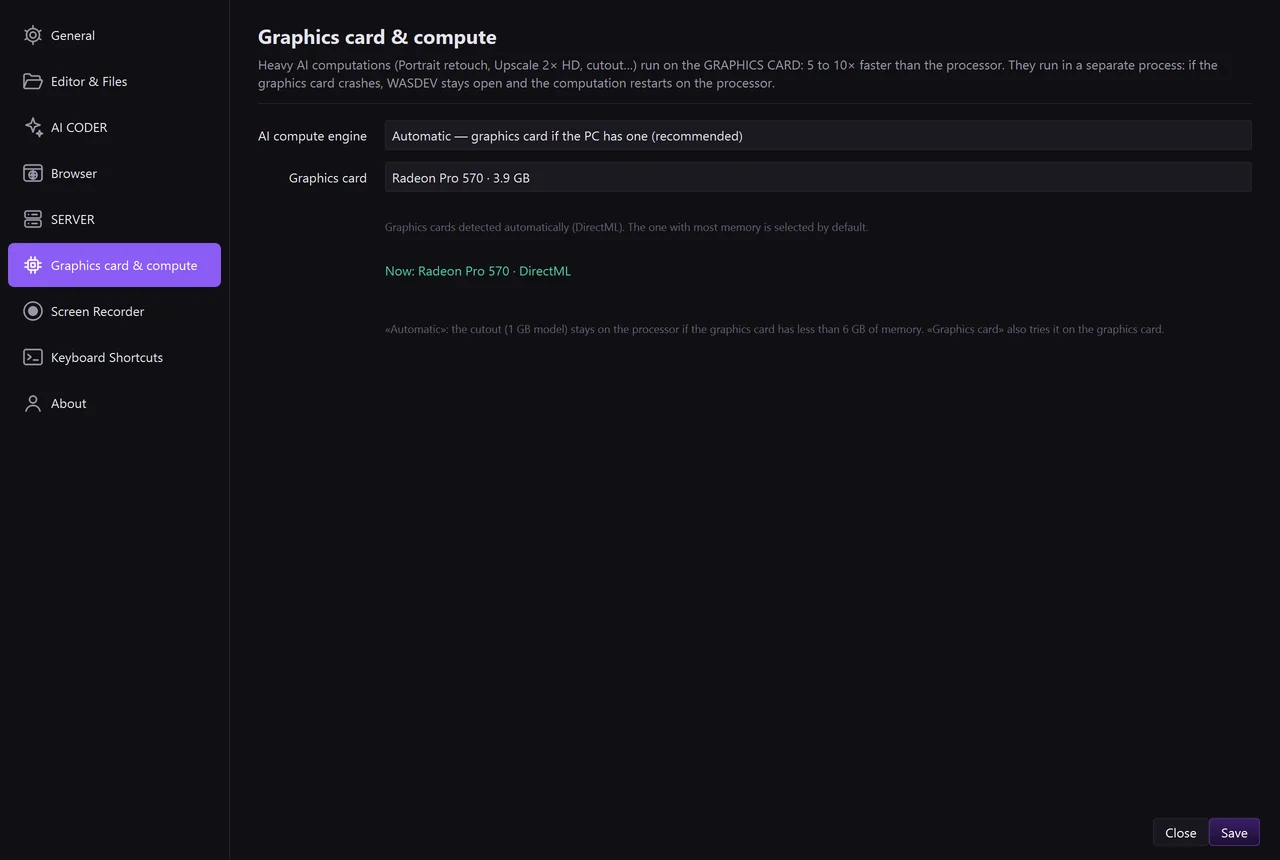Click the Keyboard Shortcuts terminal icon
The width and height of the screenshot is (1280, 860).
tap(33, 357)
